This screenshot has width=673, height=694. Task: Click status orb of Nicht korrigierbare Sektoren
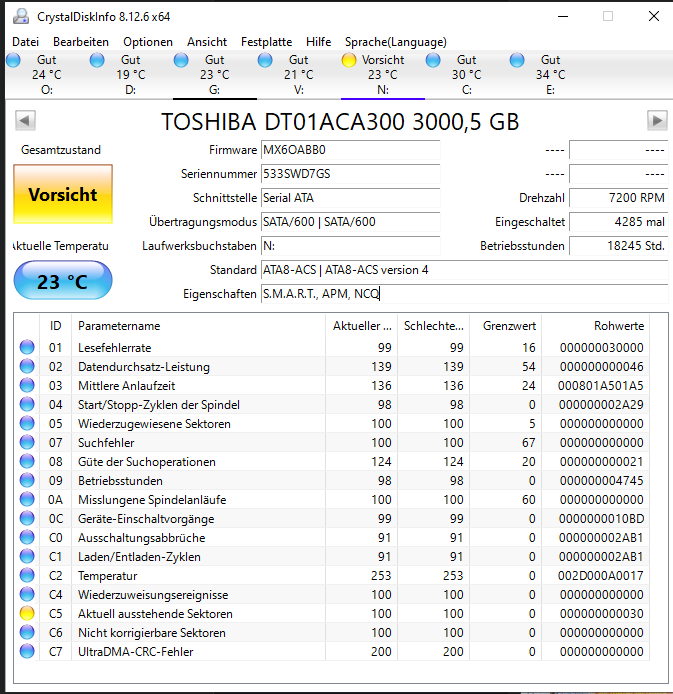(x=27, y=632)
